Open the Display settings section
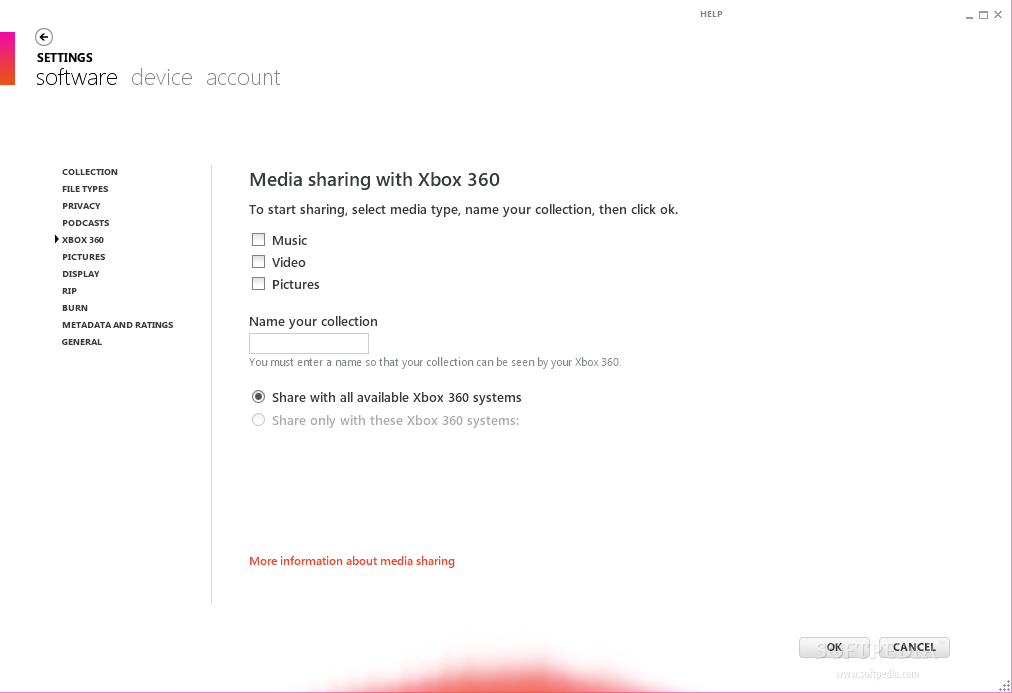The width and height of the screenshot is (1012, 693). (81, 274)
